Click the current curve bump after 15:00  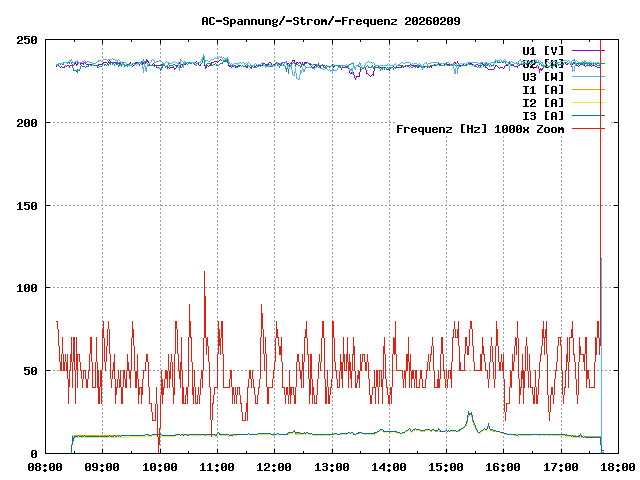coord(469,414)
